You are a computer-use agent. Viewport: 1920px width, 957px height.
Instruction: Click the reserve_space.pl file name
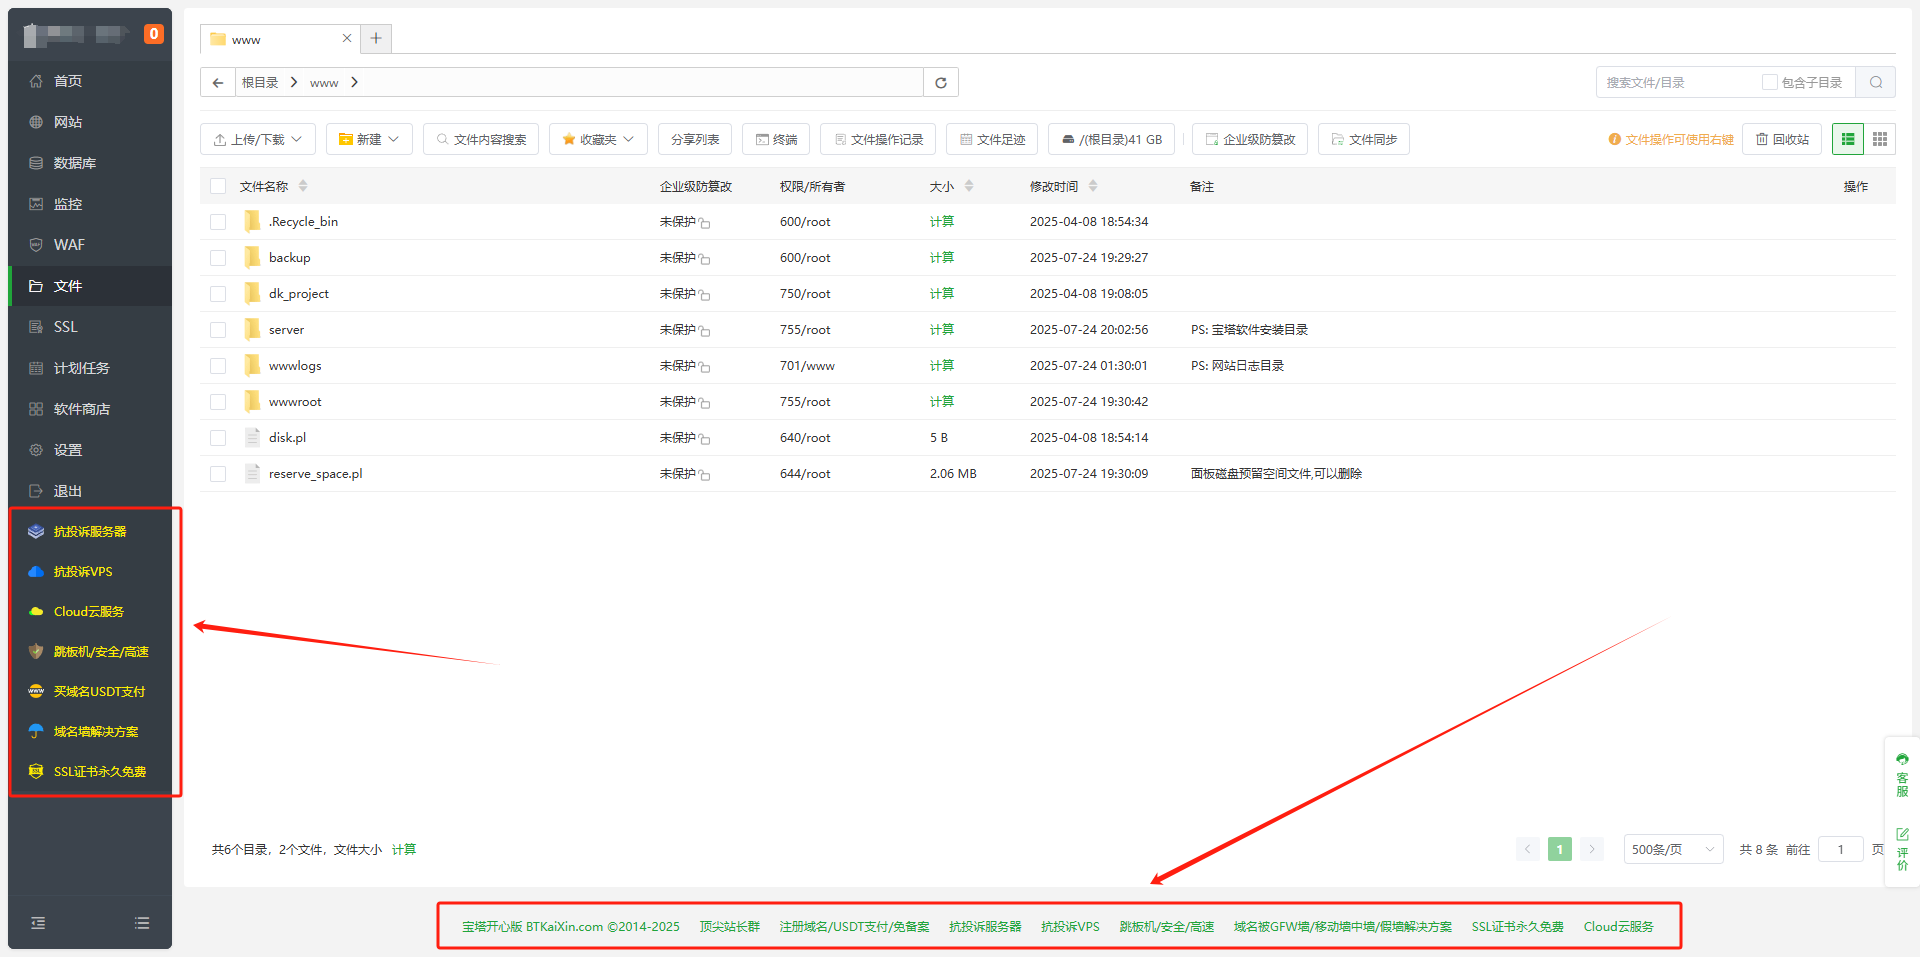coord(315,474)
